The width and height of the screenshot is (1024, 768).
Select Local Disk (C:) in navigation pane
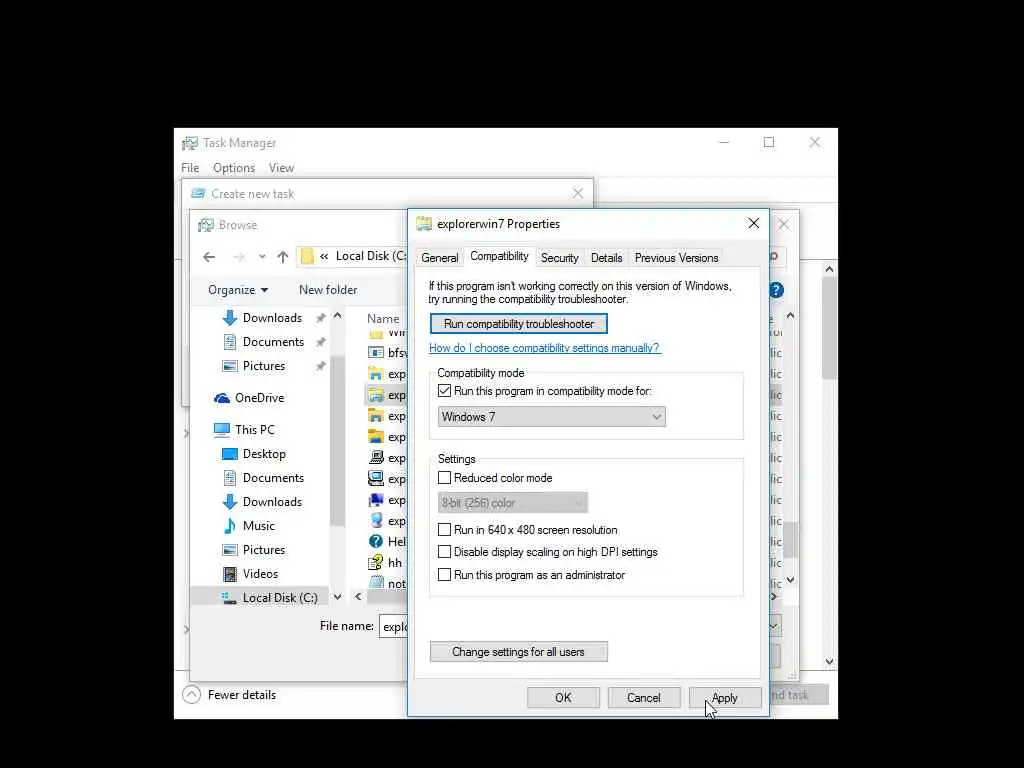pos(269,598)
